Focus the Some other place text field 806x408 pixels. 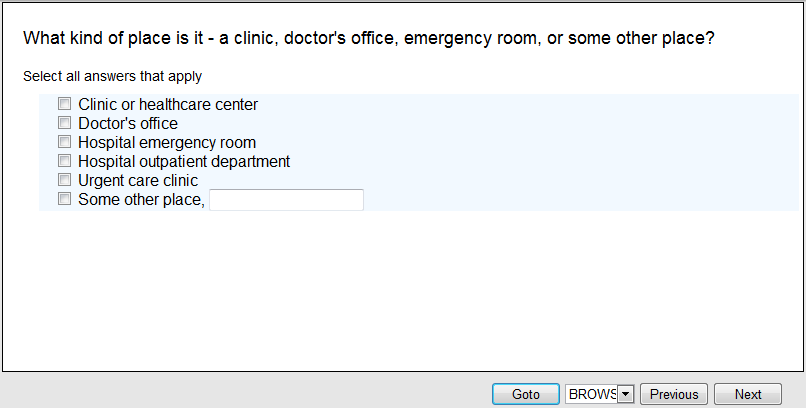[x=286, y=200]
